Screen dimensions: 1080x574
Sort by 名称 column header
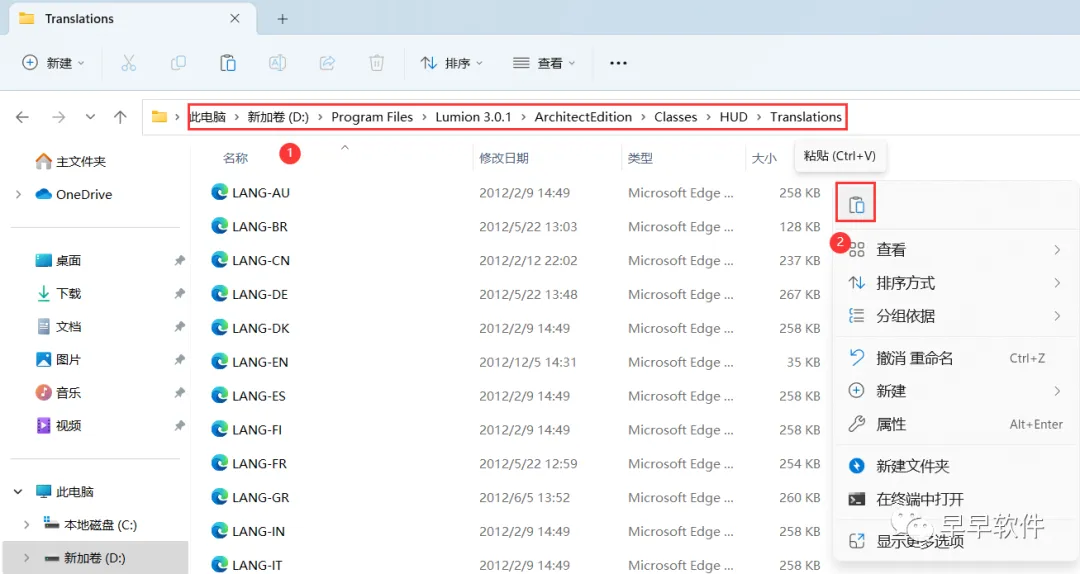point(236,158)
